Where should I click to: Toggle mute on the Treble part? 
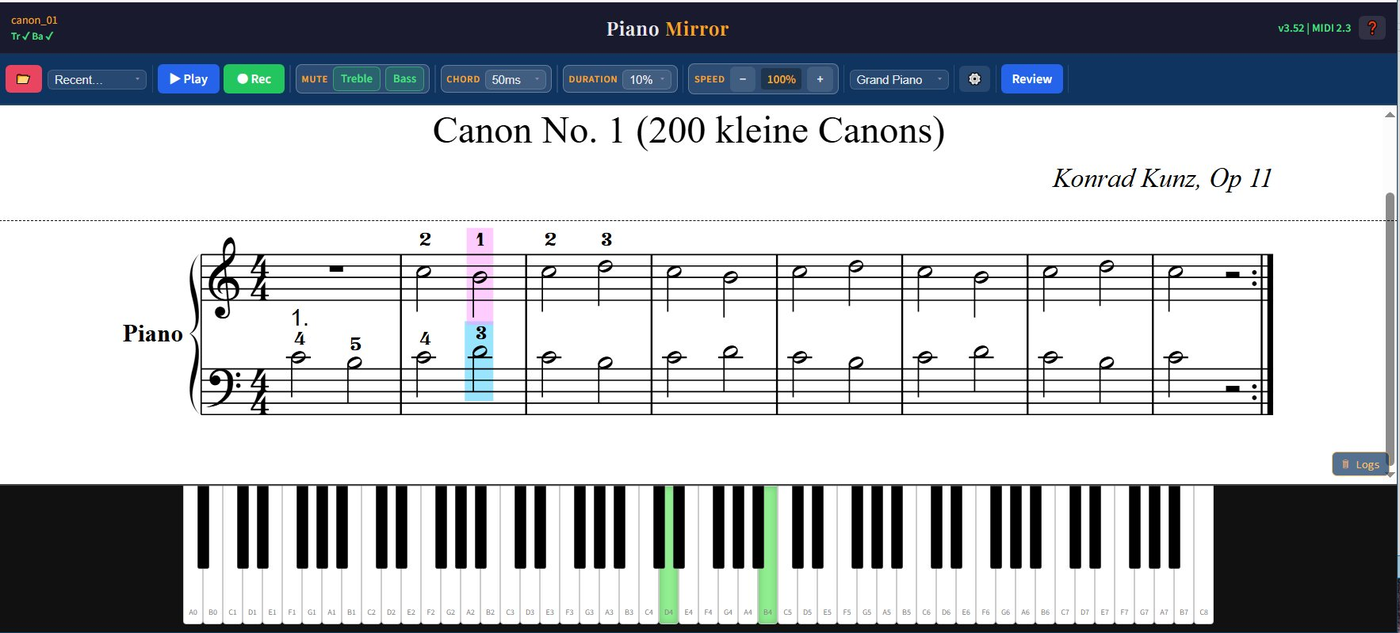click(x=356, y=79)
